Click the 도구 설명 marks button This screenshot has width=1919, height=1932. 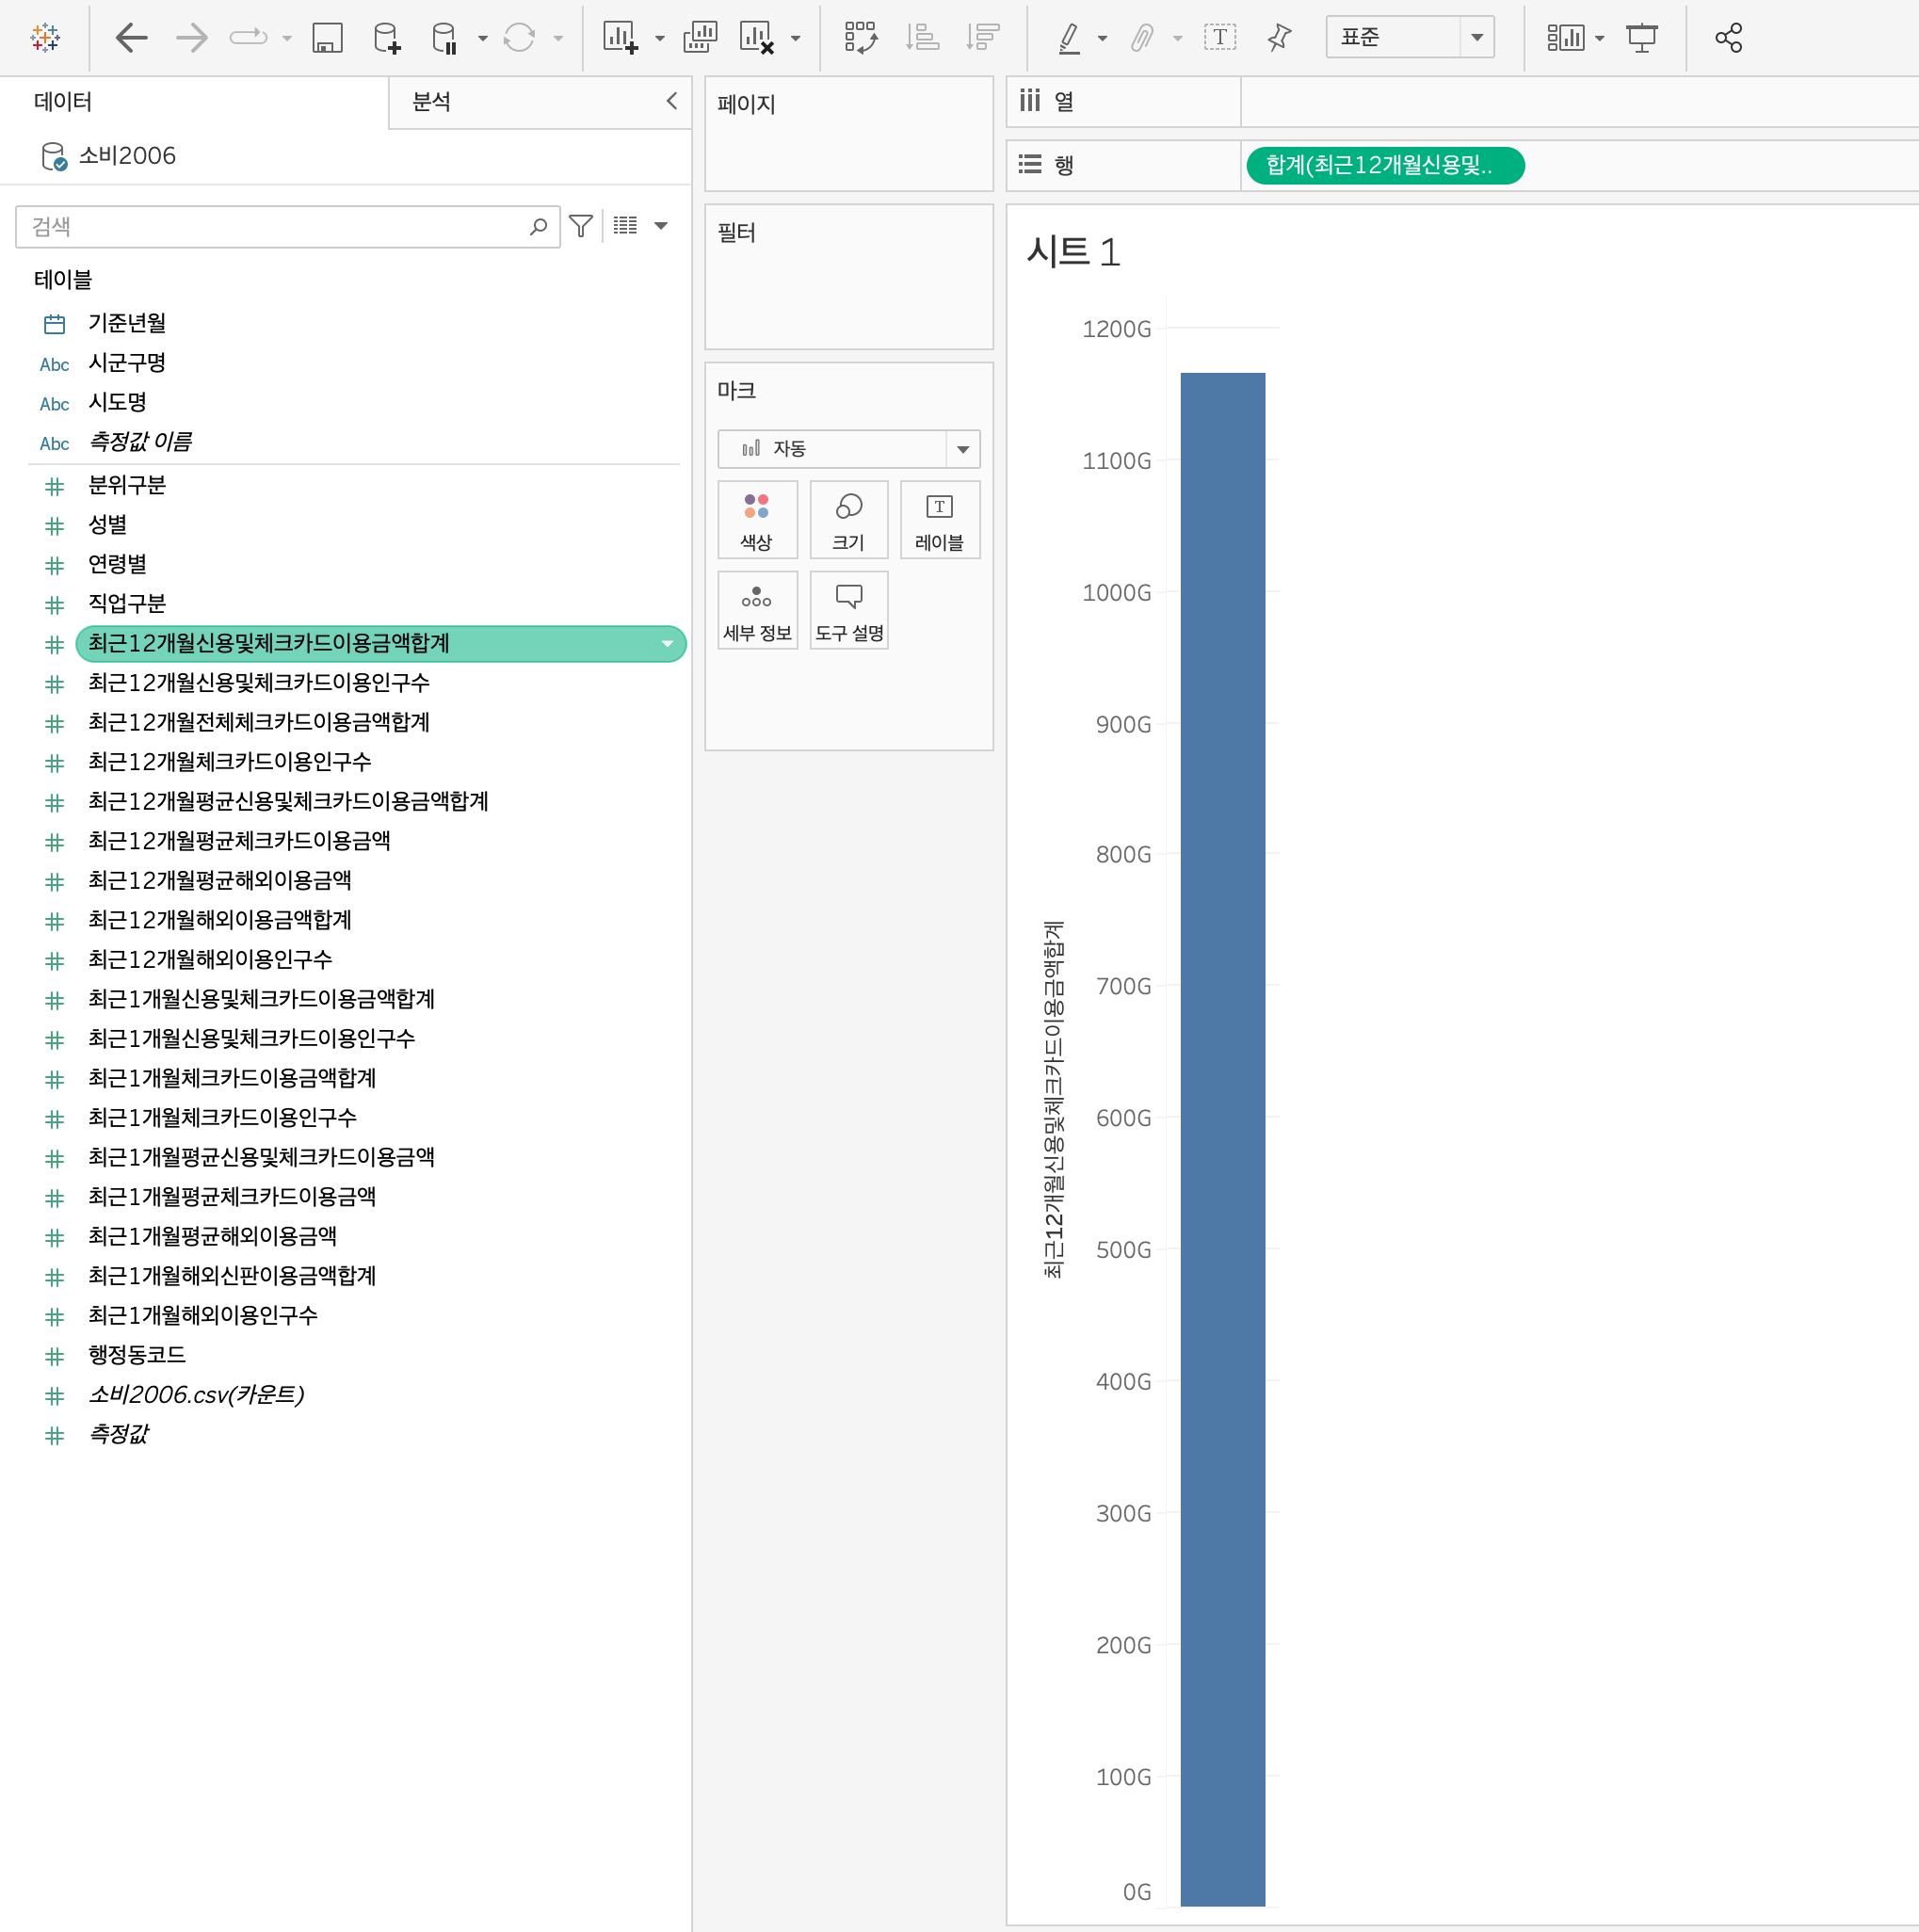pos(848,611)
